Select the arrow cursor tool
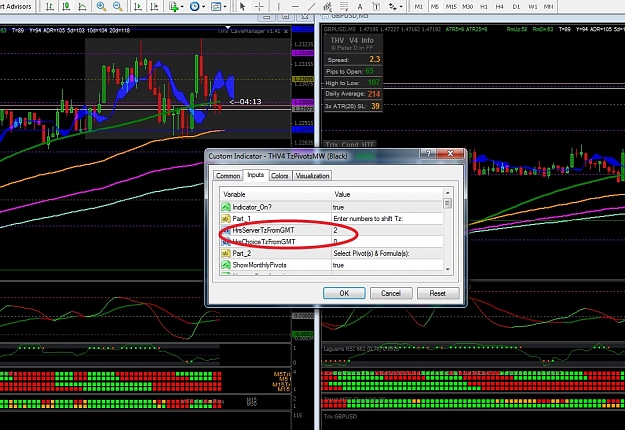The height and width of the screenshot is (430, 625). [242, 6]
